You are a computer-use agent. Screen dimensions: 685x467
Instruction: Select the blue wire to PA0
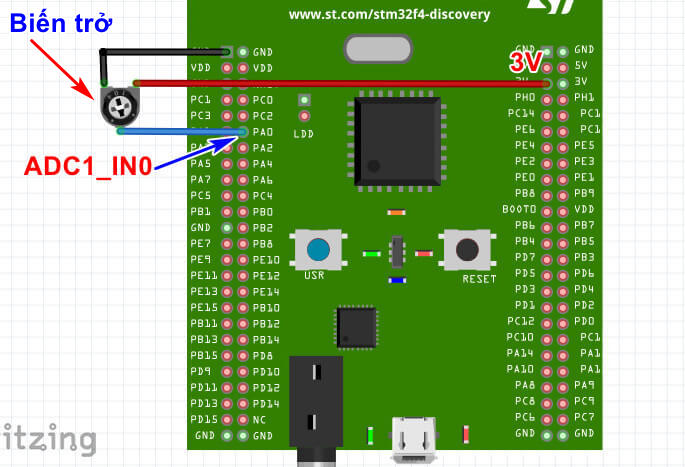point(180,131)
